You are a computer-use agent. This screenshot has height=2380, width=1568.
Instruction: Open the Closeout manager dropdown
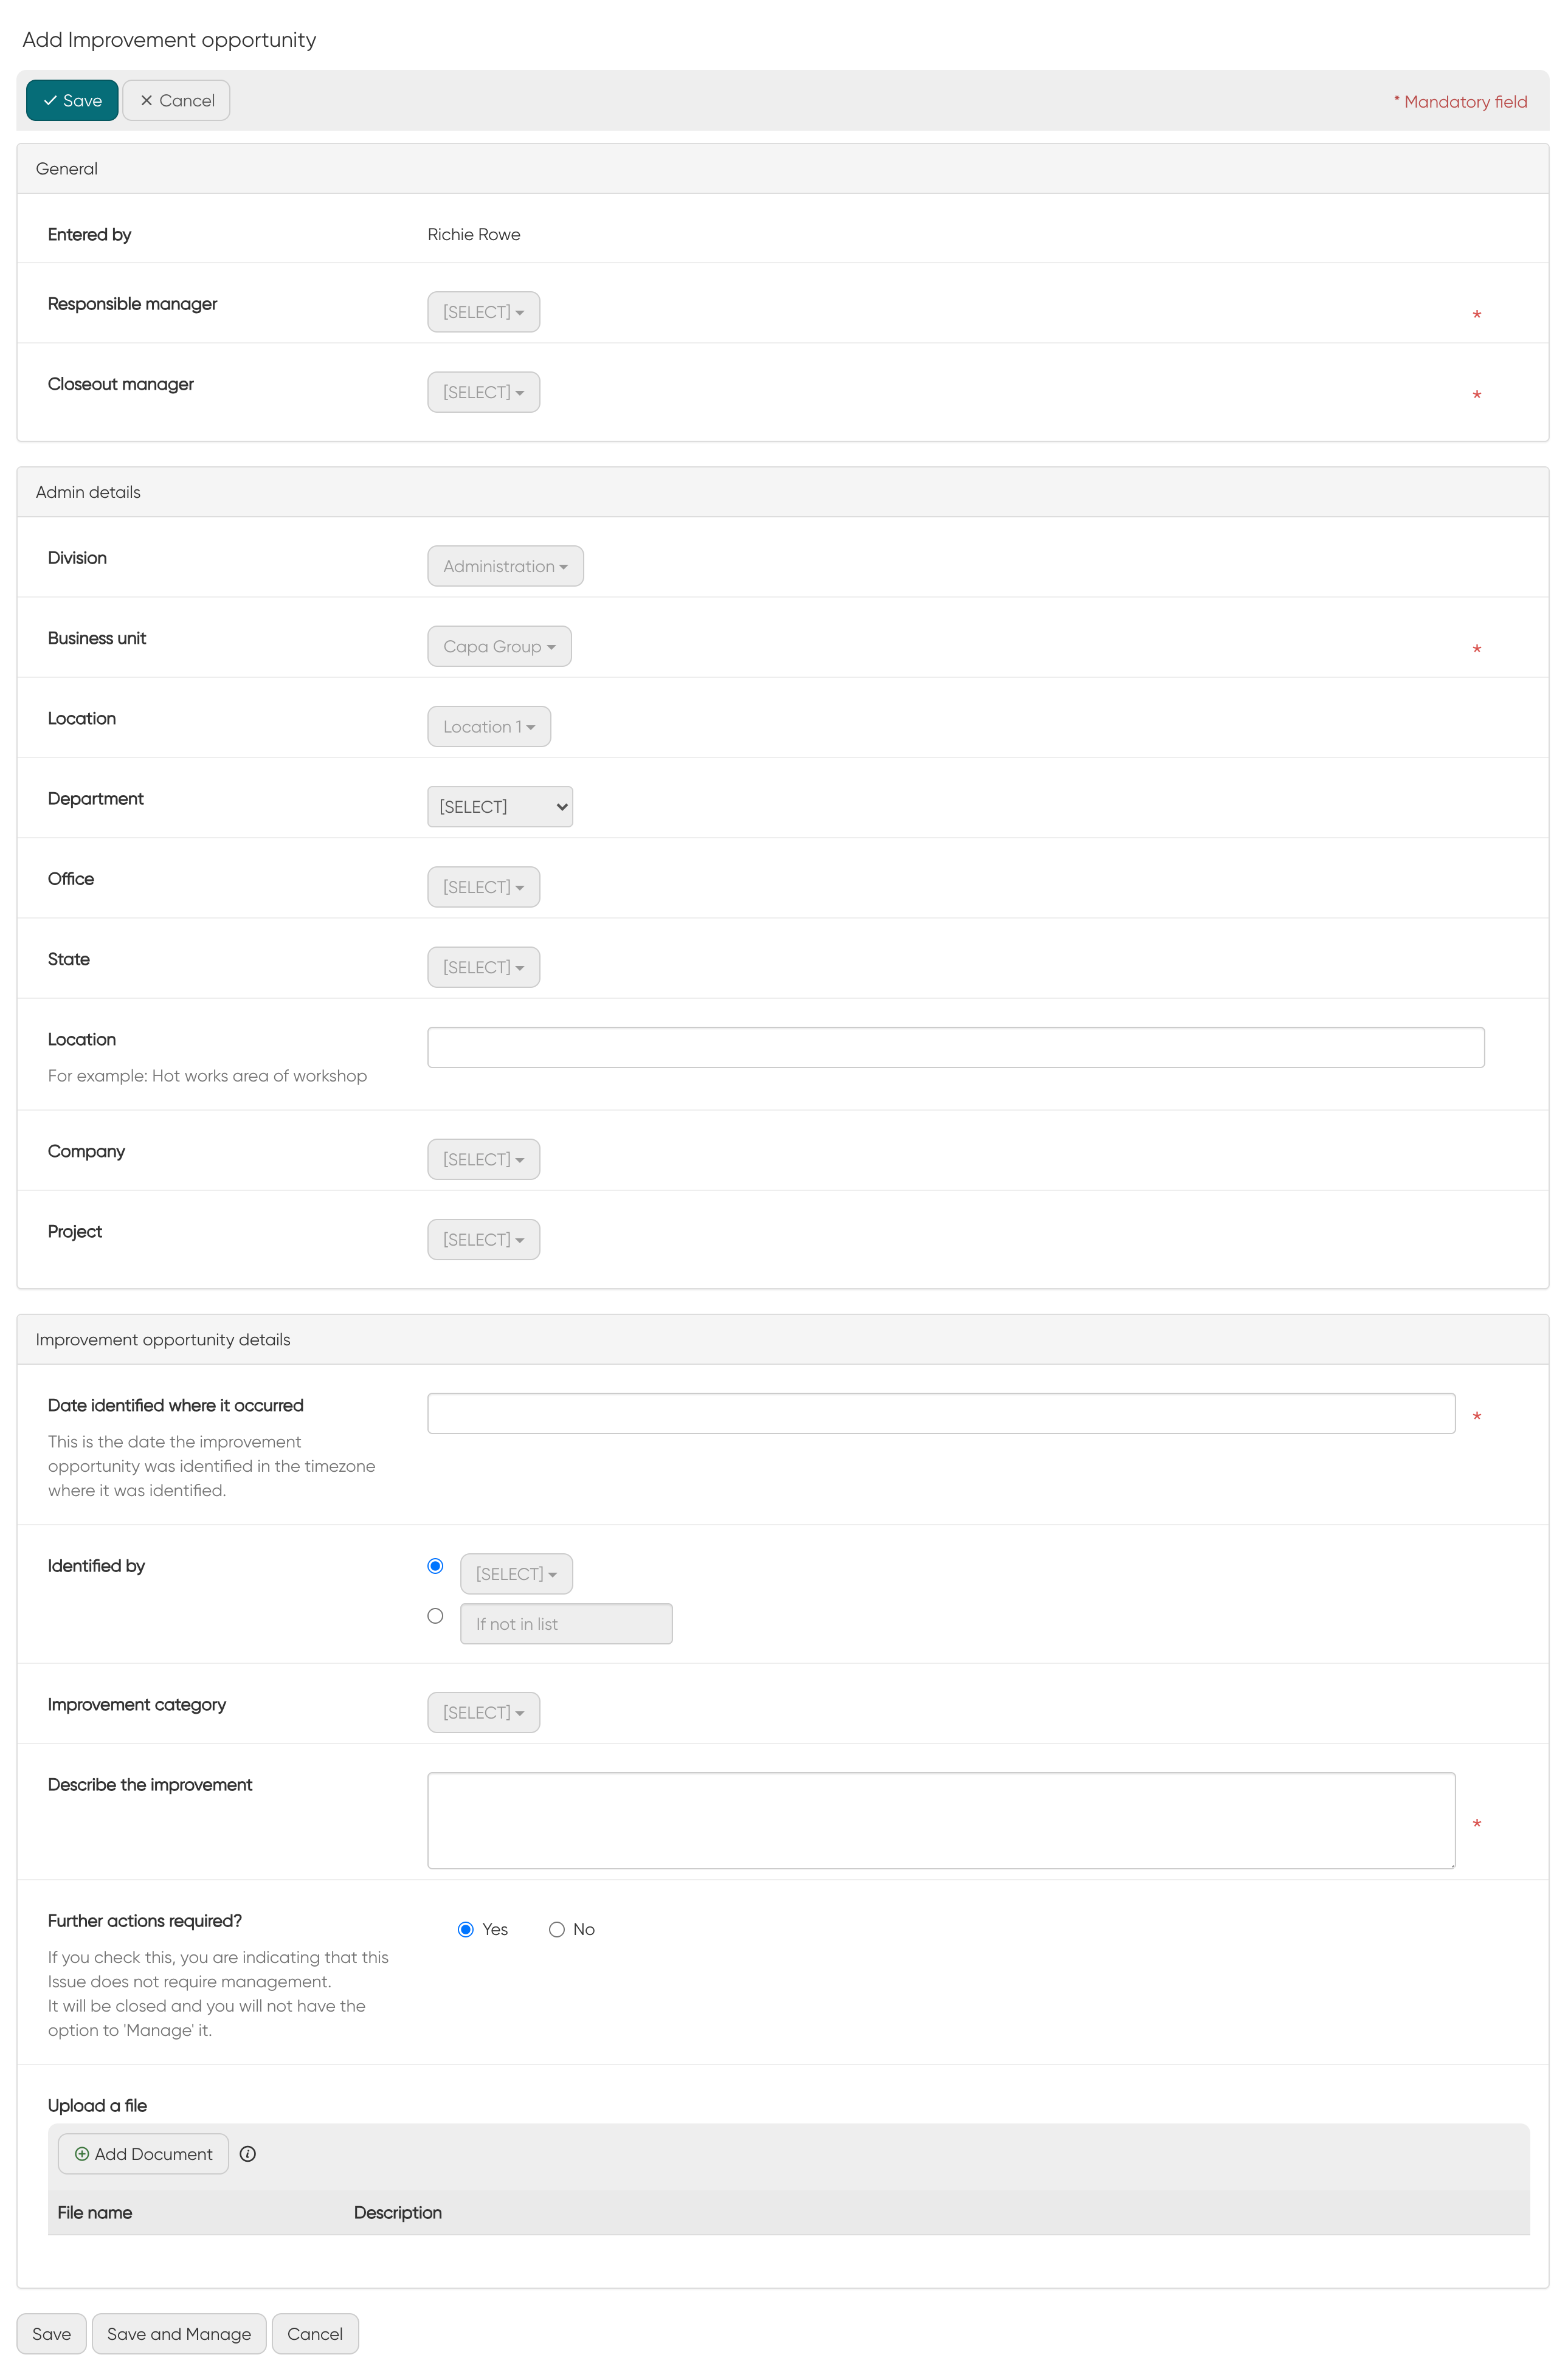[x=483, y=392]
